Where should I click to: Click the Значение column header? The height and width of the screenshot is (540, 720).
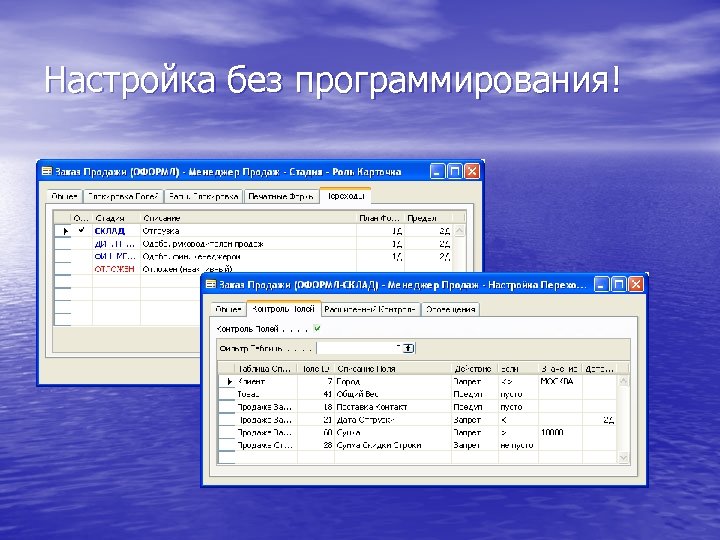560,368
